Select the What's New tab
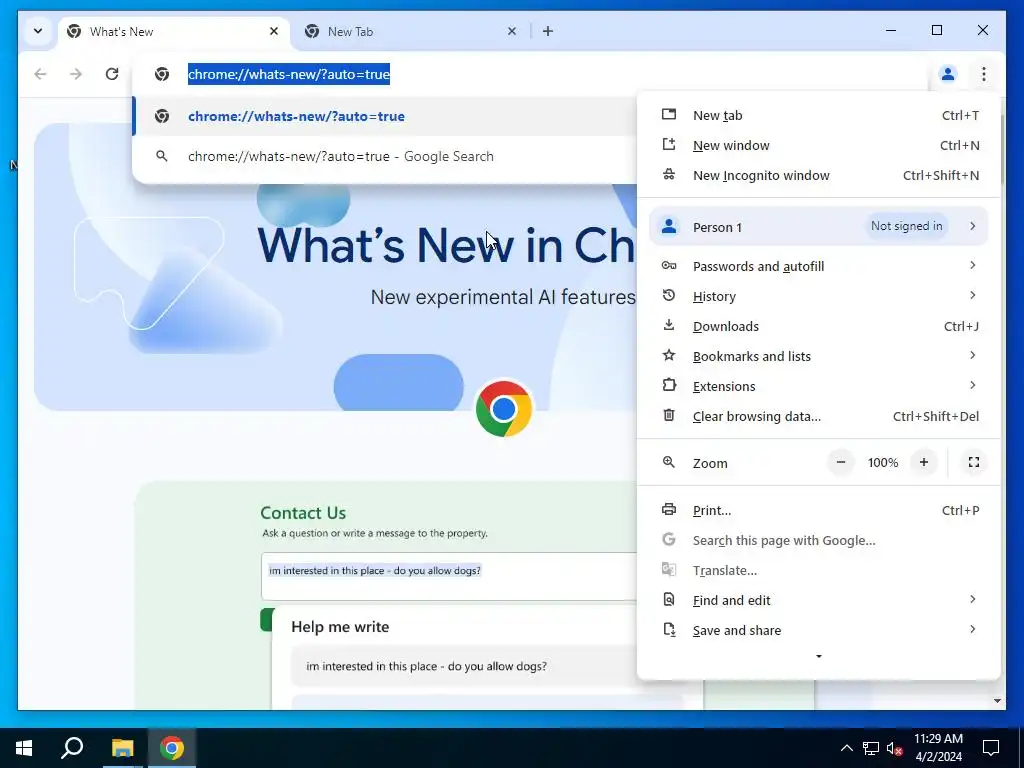This screenshot has width=1024, height=768. coord(174,31)
